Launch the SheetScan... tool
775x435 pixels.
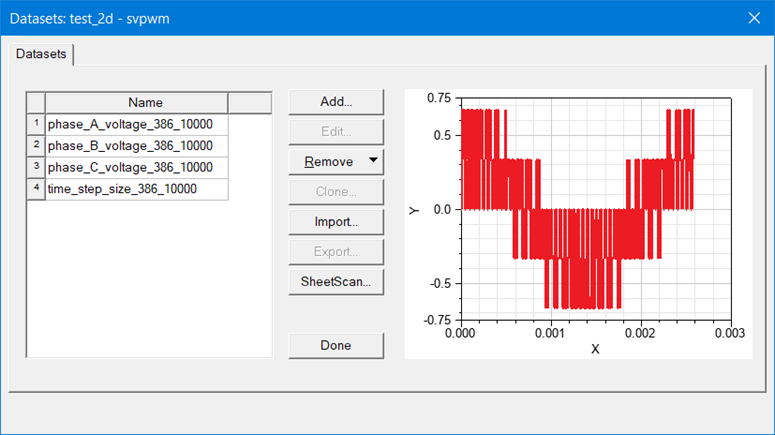point(336,282)
